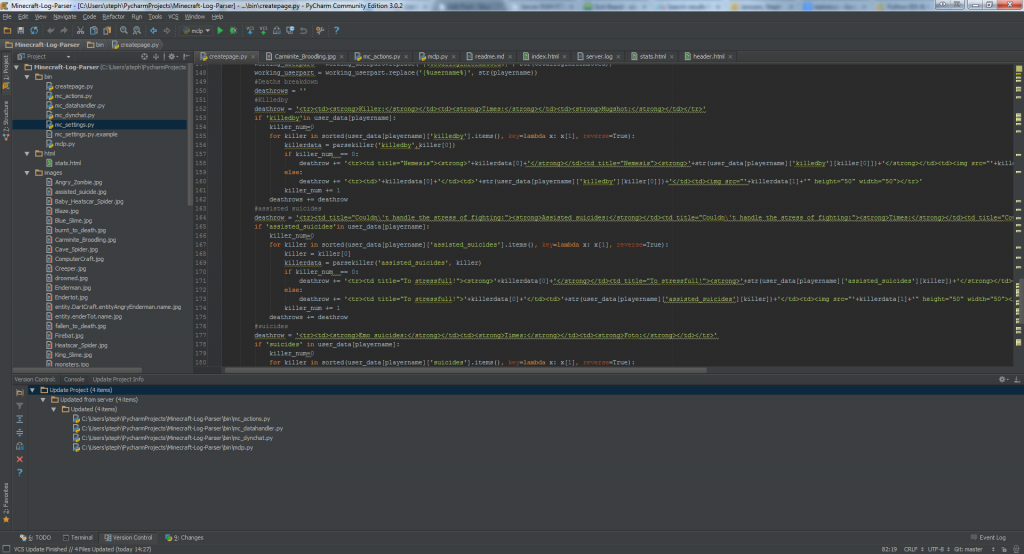1024x554 pixels.
Task: Open the Refactor menu
Action: tap(113, 16)
